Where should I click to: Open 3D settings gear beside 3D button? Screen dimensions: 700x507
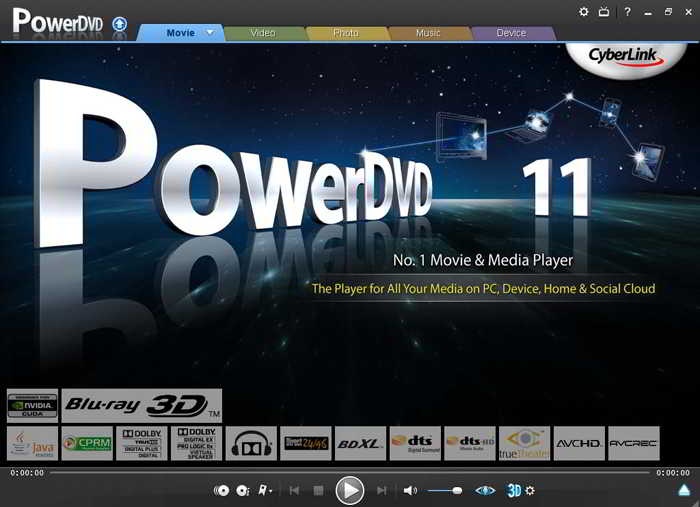pos(530,491)
